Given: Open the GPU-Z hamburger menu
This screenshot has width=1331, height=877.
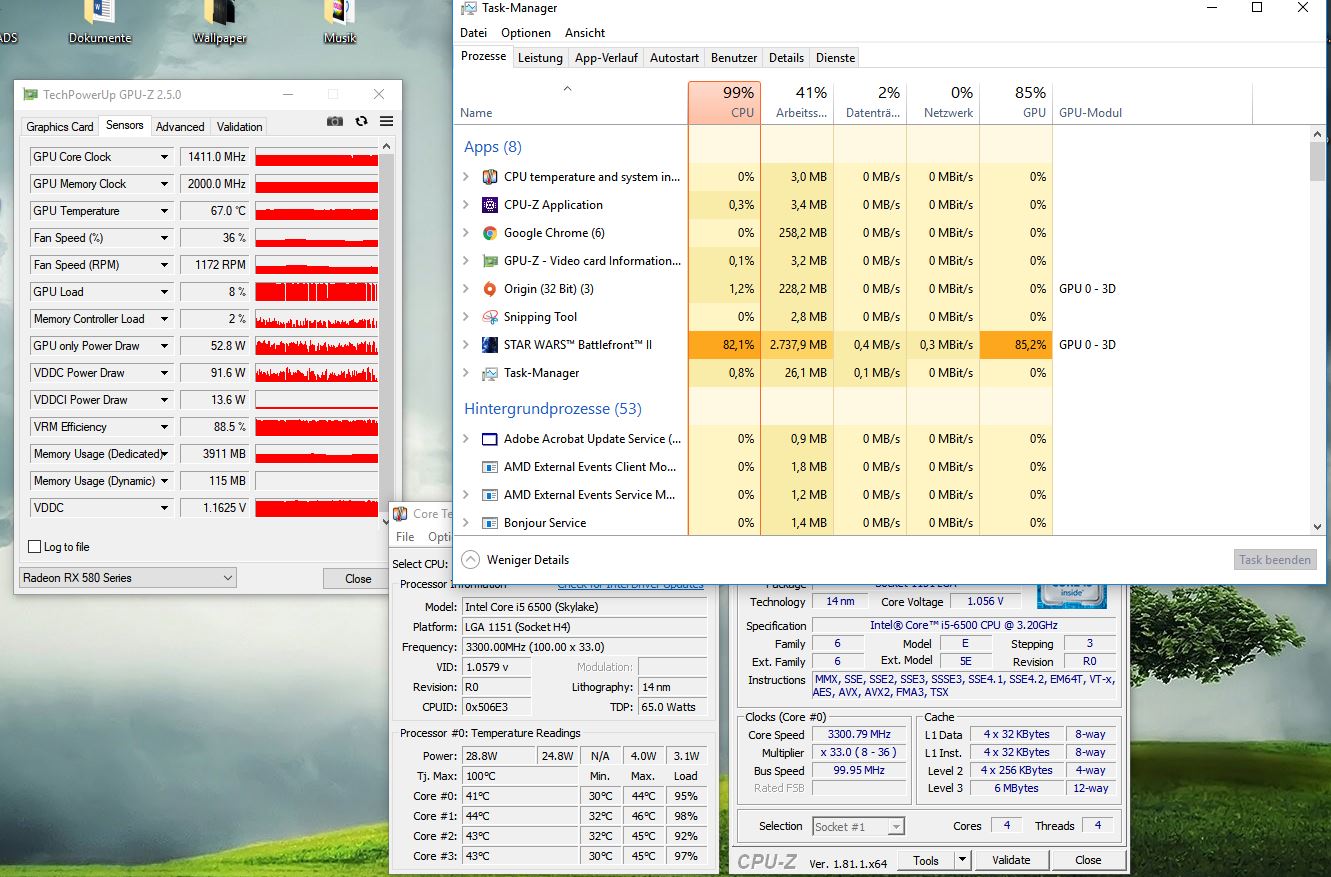Looking at the screenshot, I should point(386,121).
